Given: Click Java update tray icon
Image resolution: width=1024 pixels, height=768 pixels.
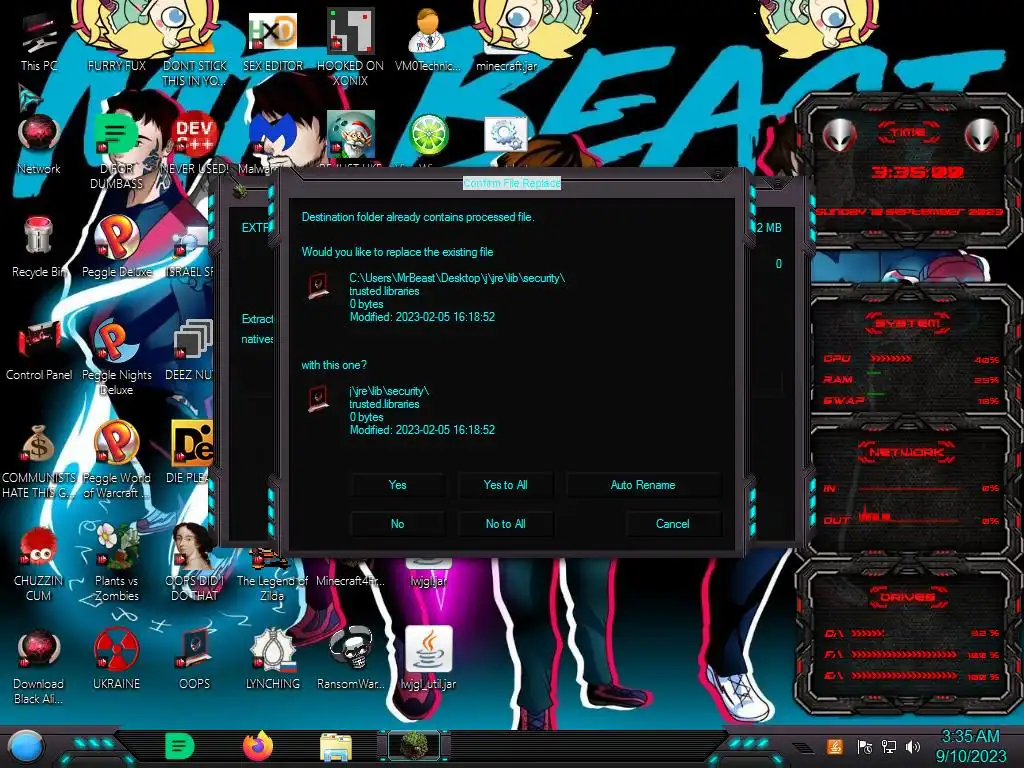Looking at the screenshot, I should pos(835,746).
